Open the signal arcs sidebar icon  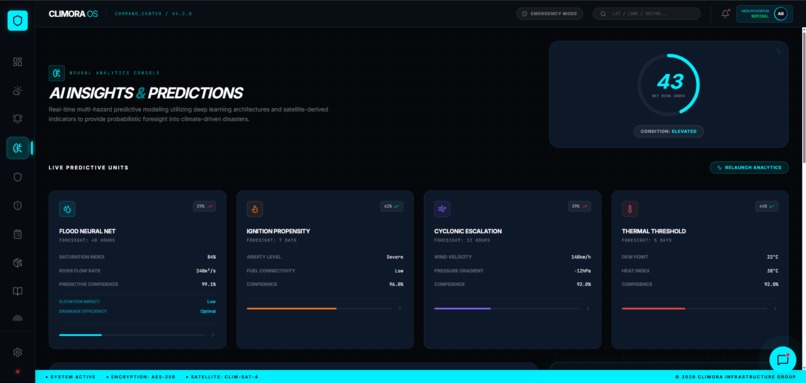pyautogui.click(x=17, y=318)
